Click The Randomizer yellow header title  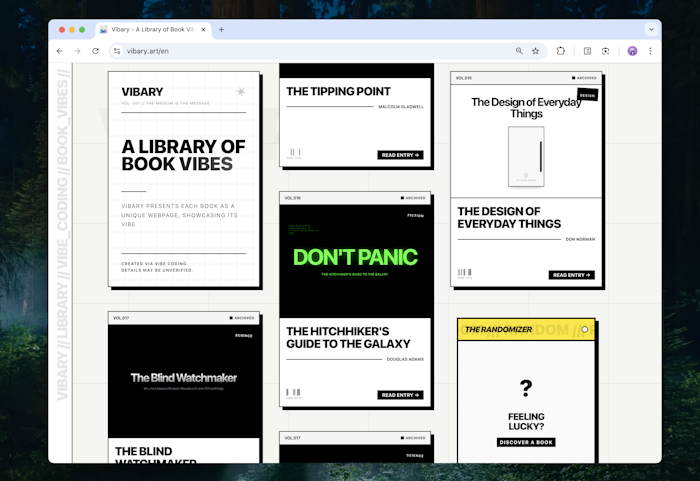coord(498,330)
